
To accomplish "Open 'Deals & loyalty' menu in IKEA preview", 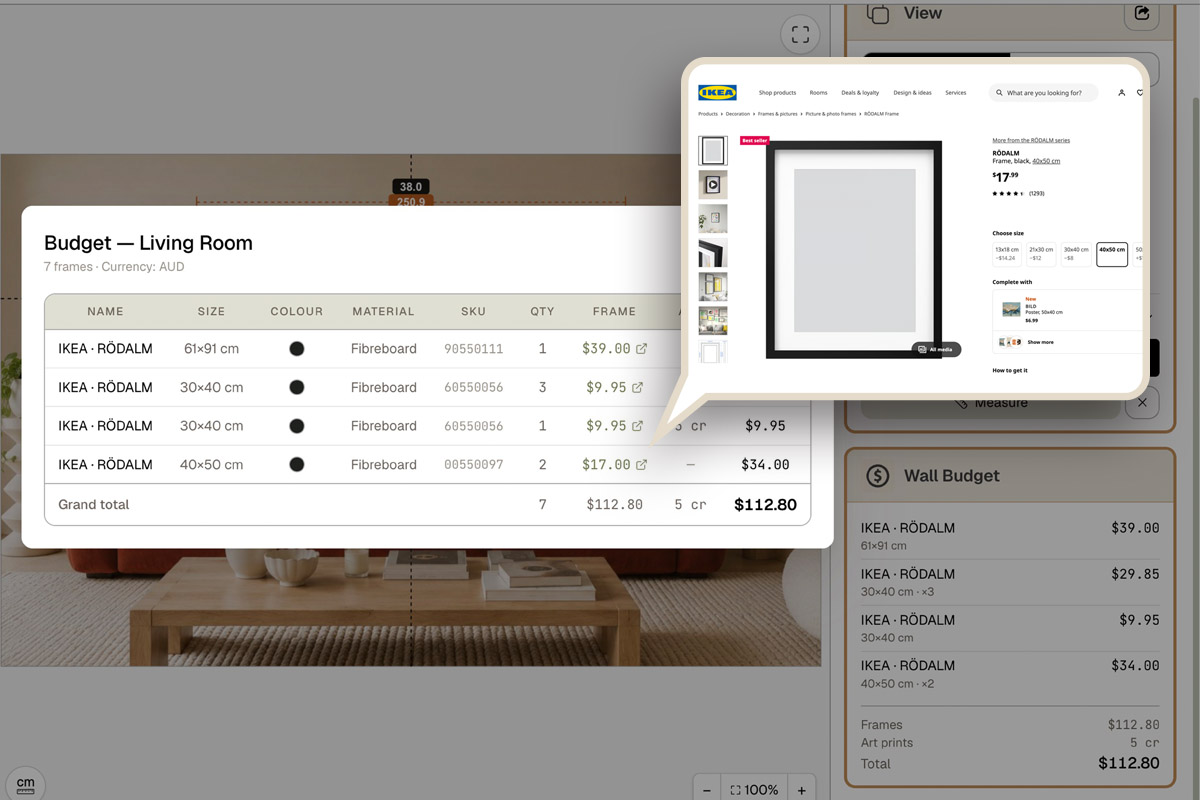I will (x=860, y=93).
